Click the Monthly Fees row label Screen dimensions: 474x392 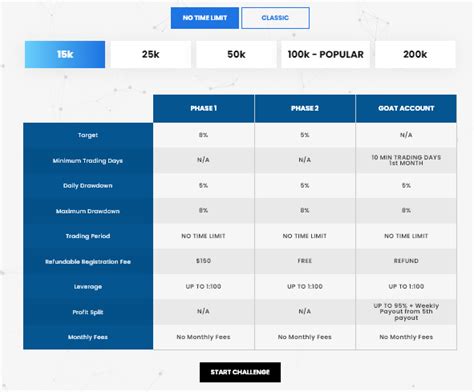(x=88, y=337)
